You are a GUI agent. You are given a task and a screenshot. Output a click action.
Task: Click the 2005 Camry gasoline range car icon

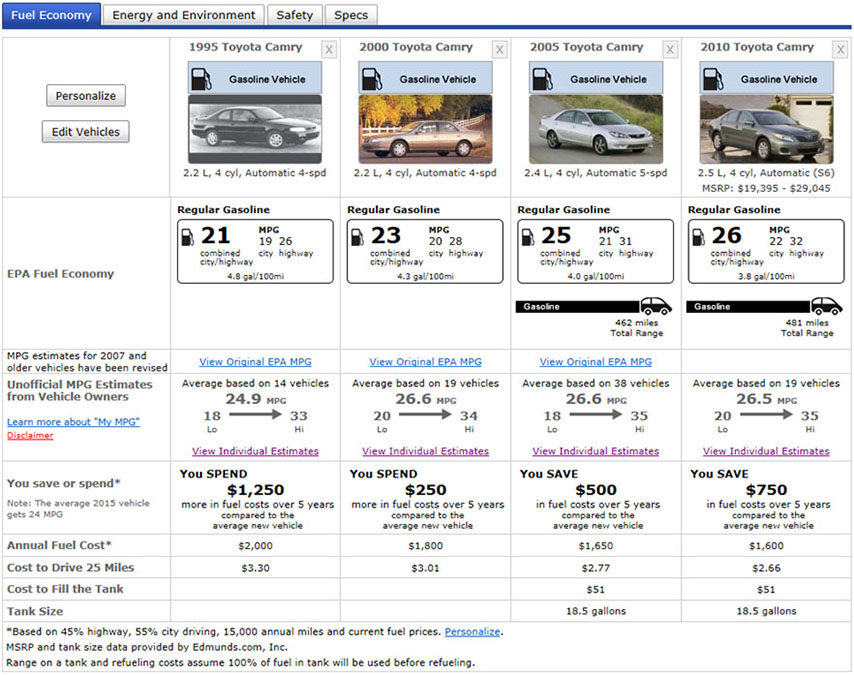tap(655, 306)
